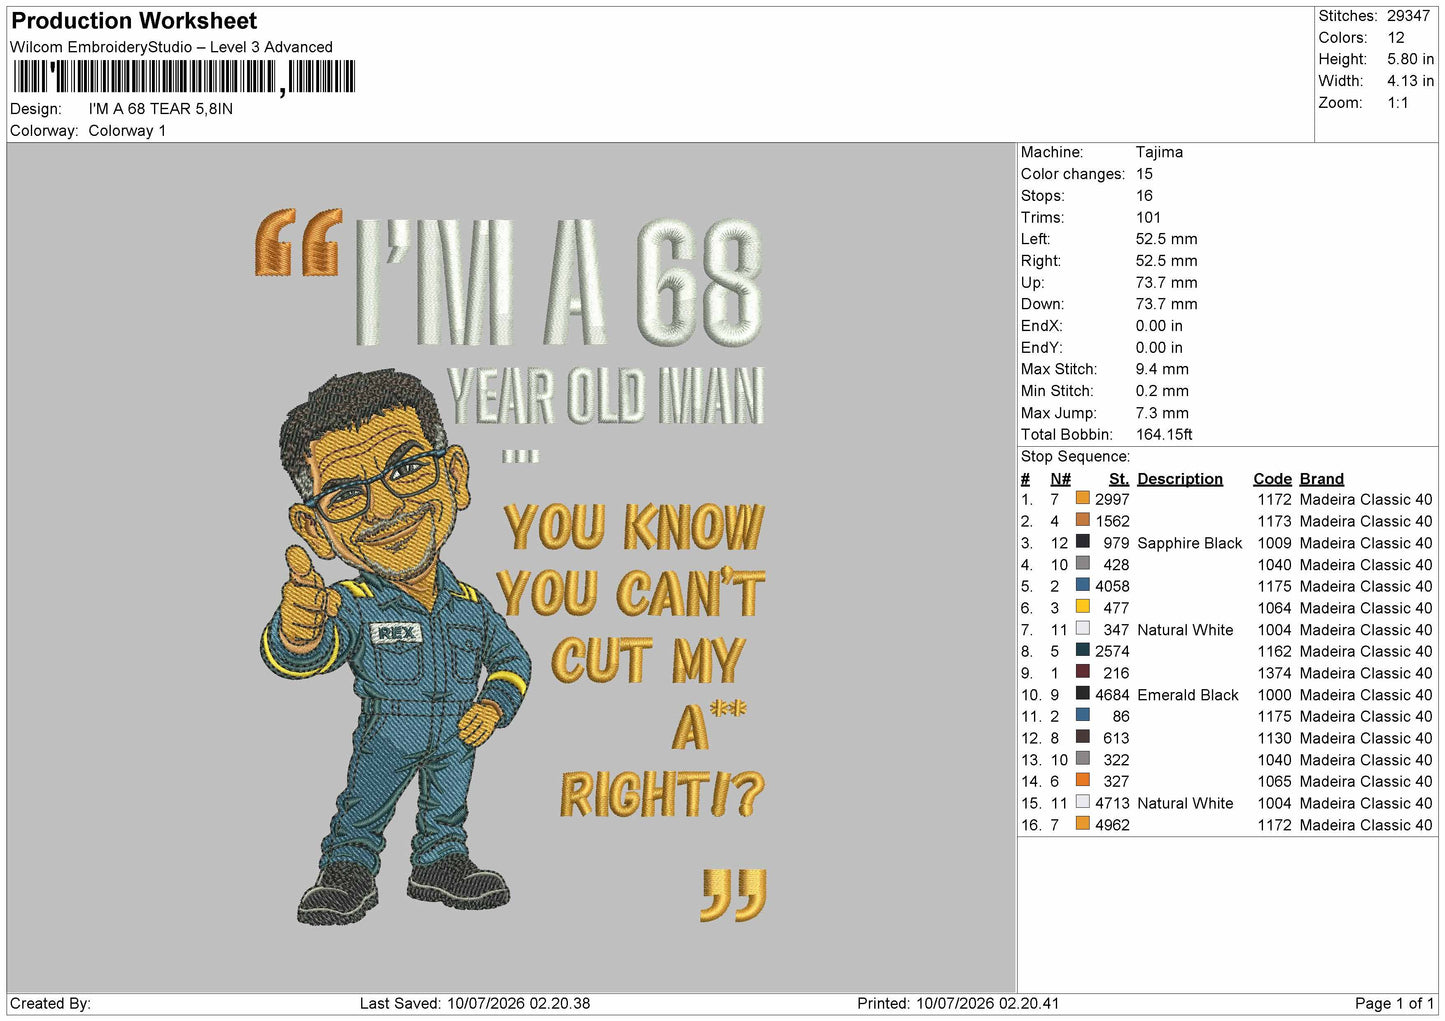
Task: Click the width value '4.13 in'
Action: [1410, 81]
